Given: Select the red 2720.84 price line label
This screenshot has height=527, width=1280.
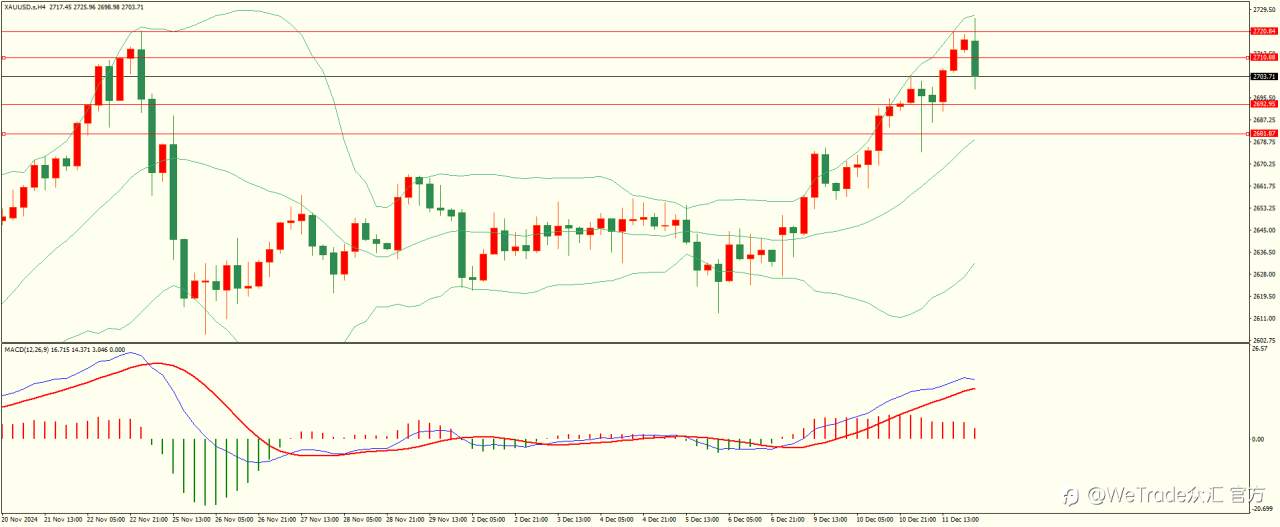Looking at the screenshot, I should 1264,31.
